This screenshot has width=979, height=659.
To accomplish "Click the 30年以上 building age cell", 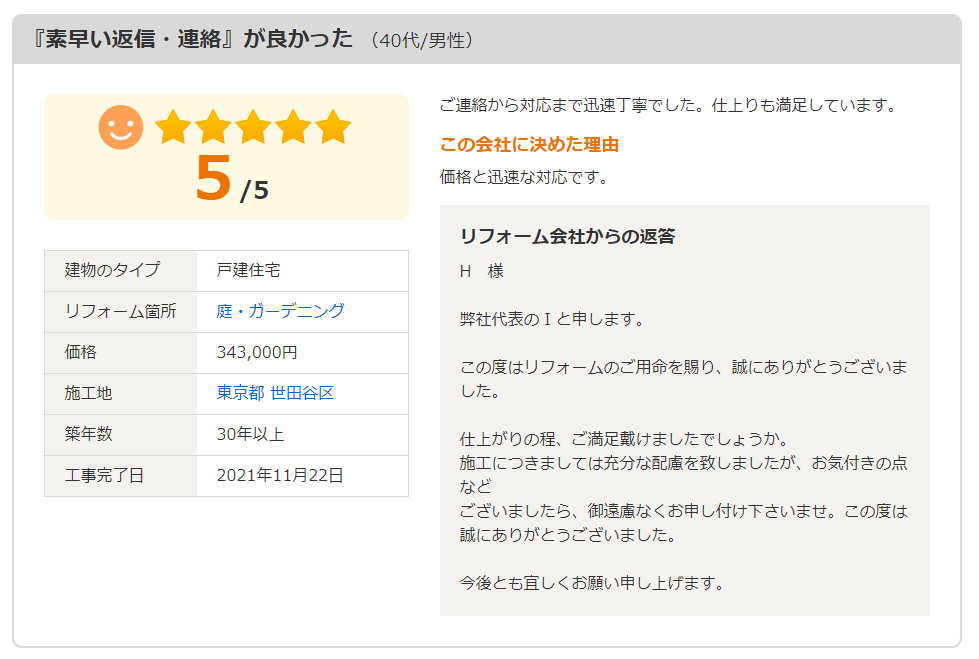I will click(x=302, y=434).
